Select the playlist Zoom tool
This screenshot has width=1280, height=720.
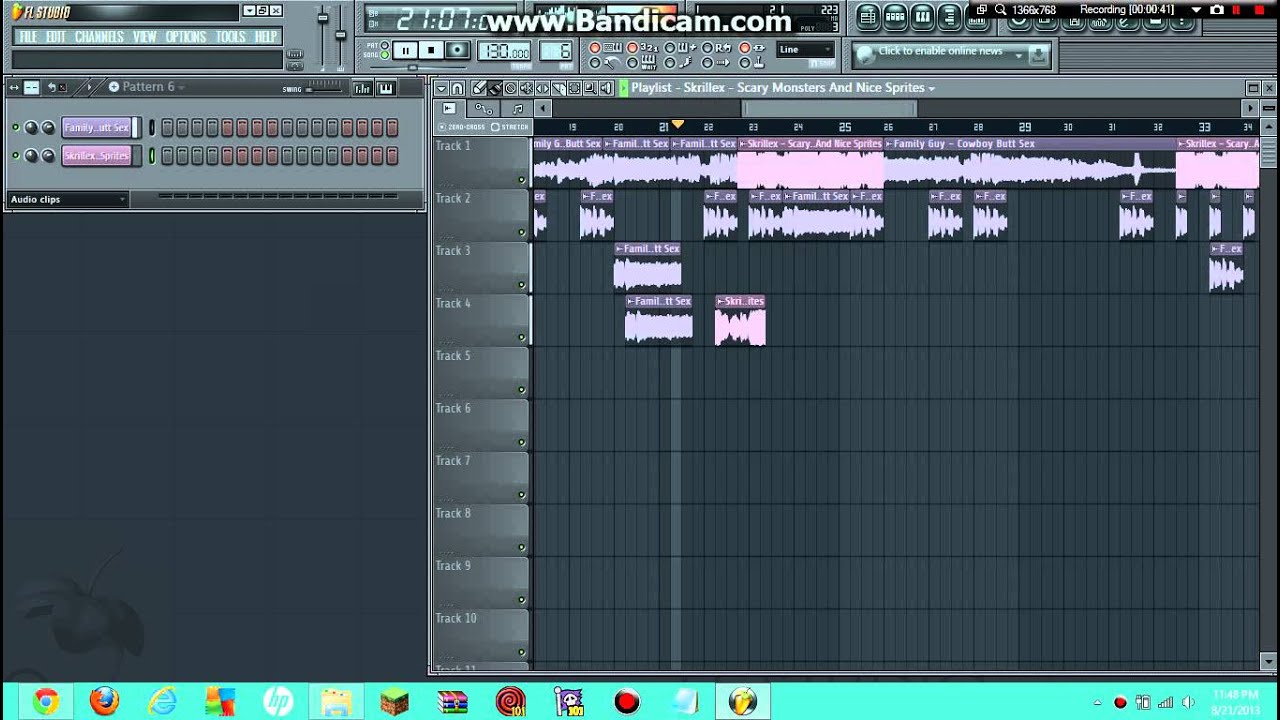click(591, 88)
